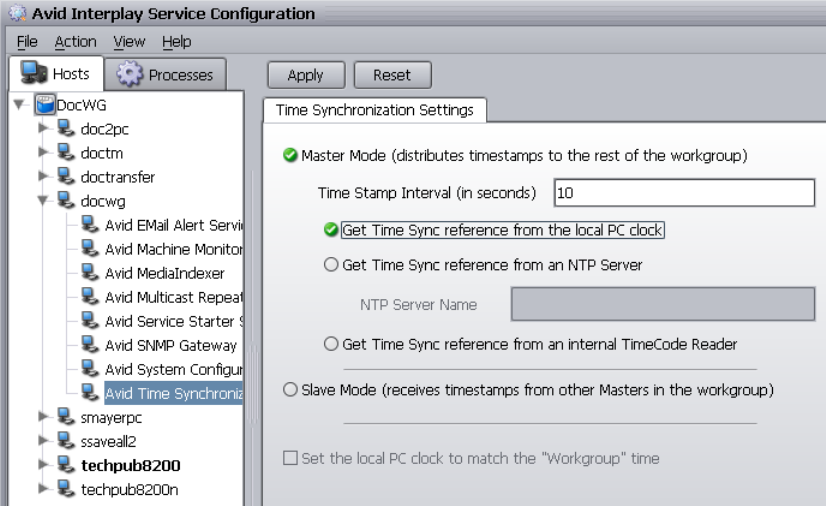Click the Avid MediaIndexer service icon
Image resolution: width=826 pixels, height=506 pixels.
(92, 273)
